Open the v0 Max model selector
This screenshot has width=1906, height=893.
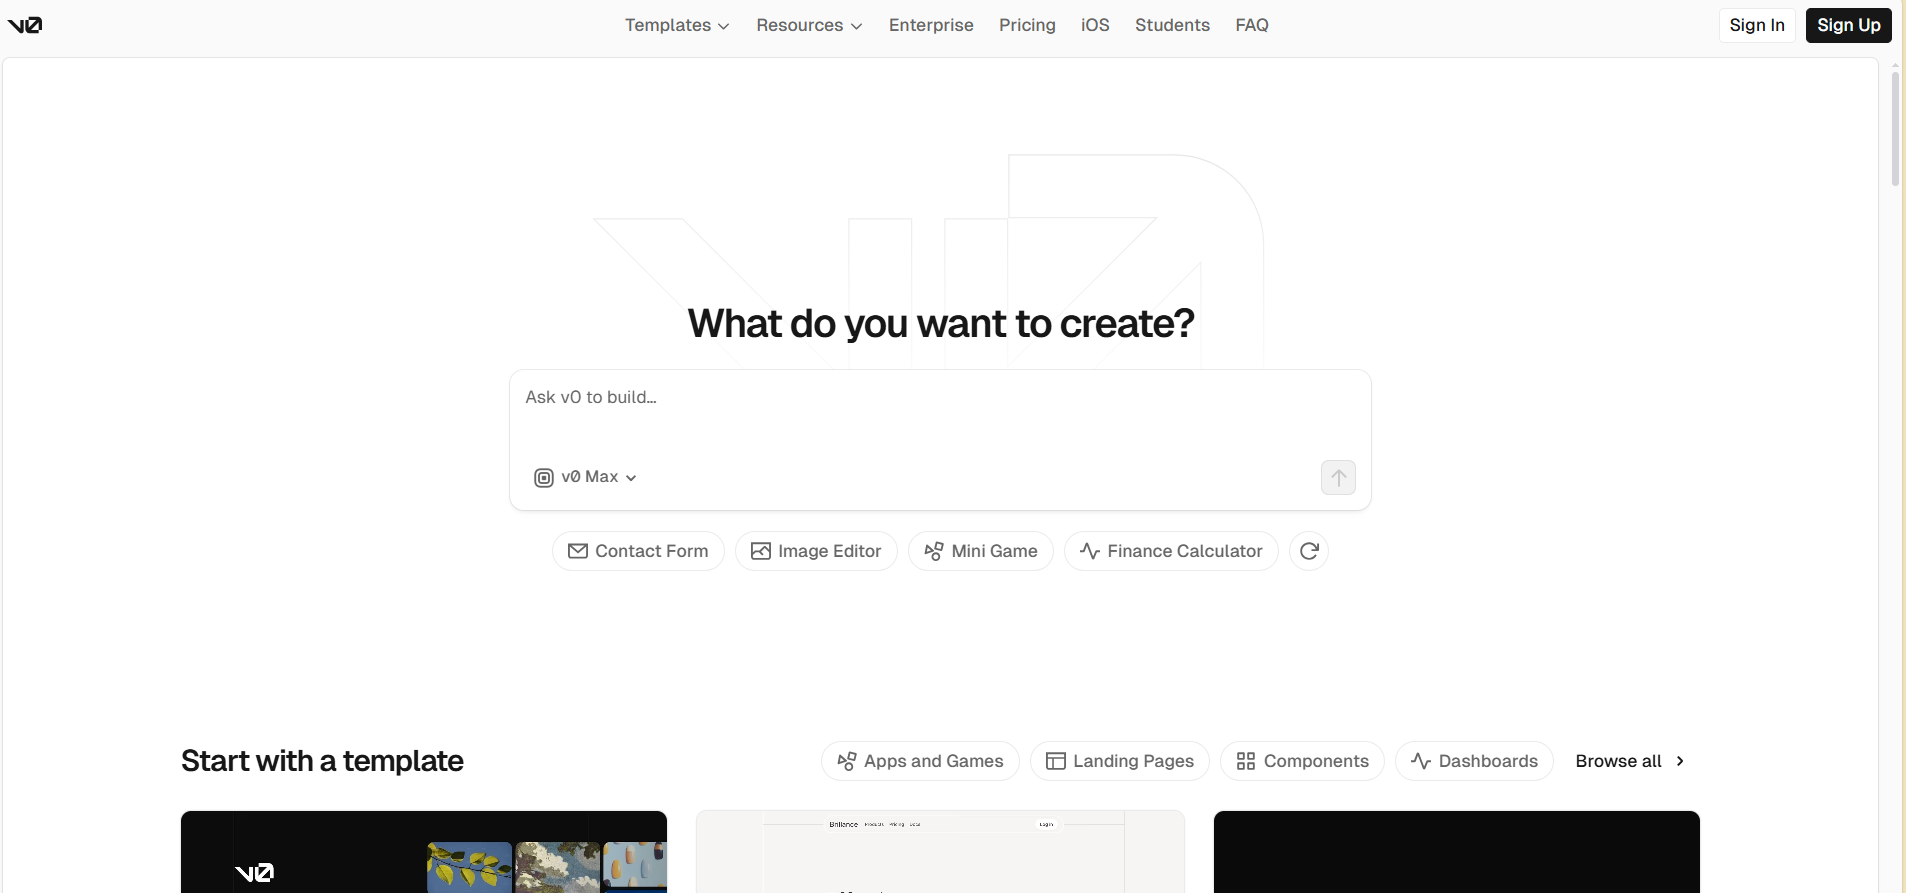(586, 477)
